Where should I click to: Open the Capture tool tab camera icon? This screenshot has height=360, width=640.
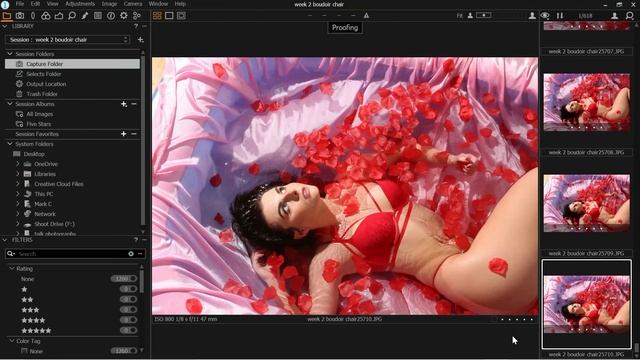coord(20,16)
